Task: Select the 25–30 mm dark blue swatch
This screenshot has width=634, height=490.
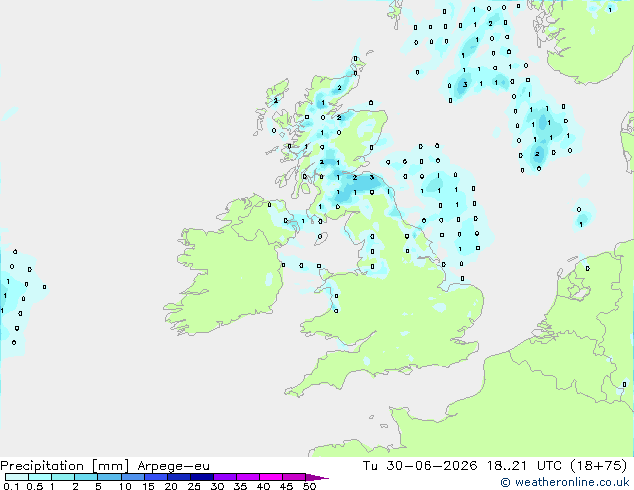Action: click(201, 477)
